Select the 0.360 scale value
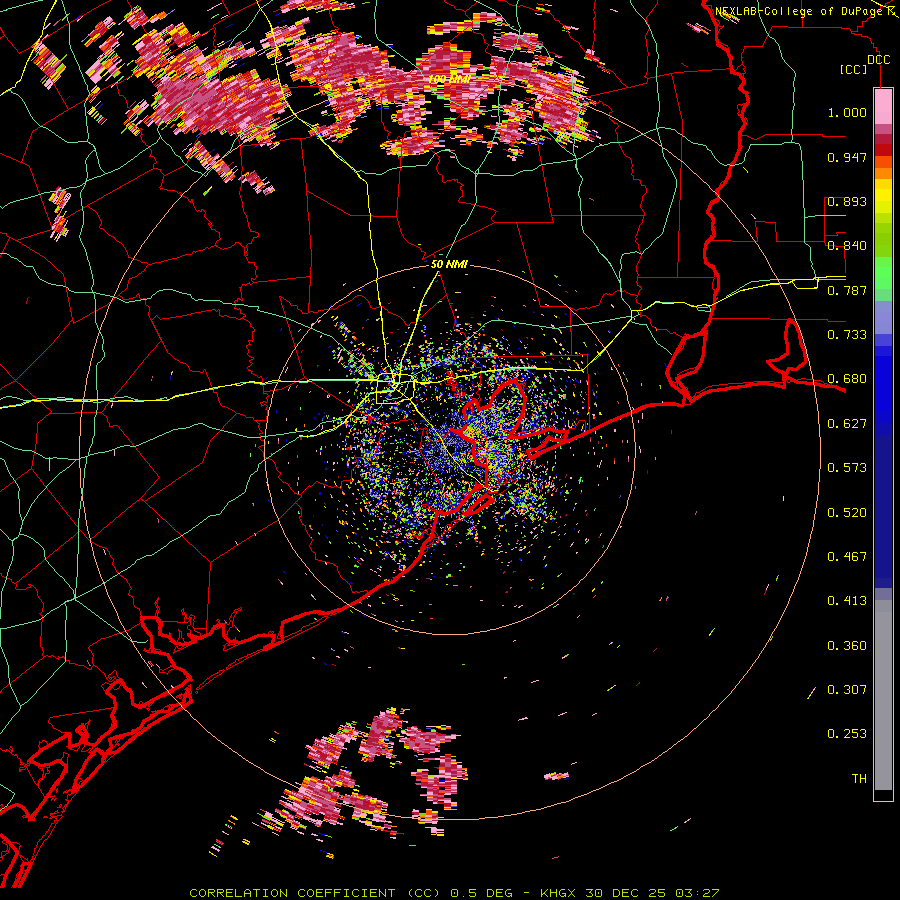Image resolution: width=900 pixels, height=900 pixels. point(847,646)
